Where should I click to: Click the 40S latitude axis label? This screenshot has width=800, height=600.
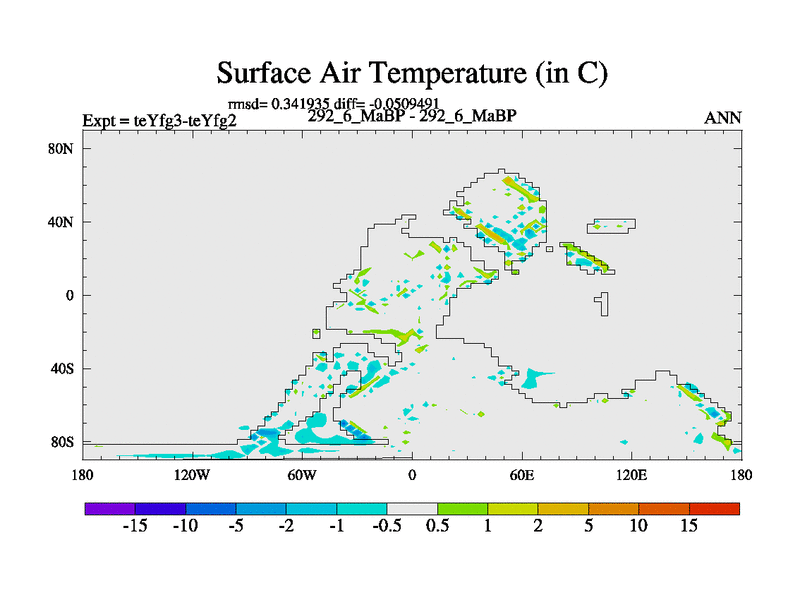pyautogui.click(x=64, y=369)
